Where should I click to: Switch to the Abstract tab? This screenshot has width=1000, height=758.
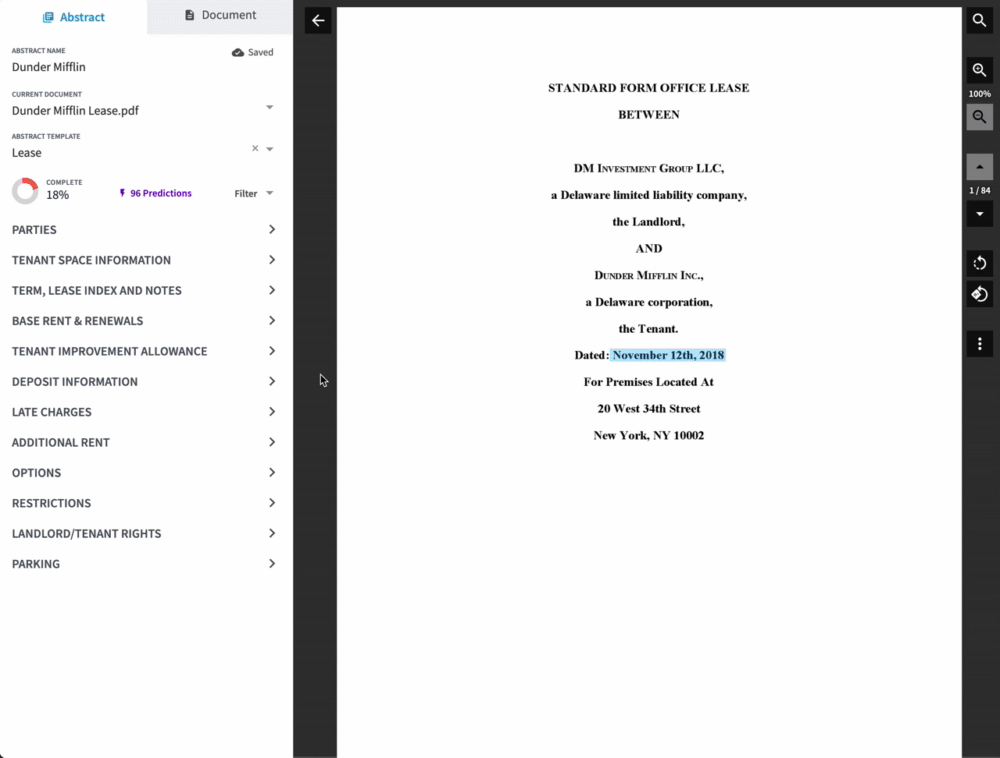point(73,17)
